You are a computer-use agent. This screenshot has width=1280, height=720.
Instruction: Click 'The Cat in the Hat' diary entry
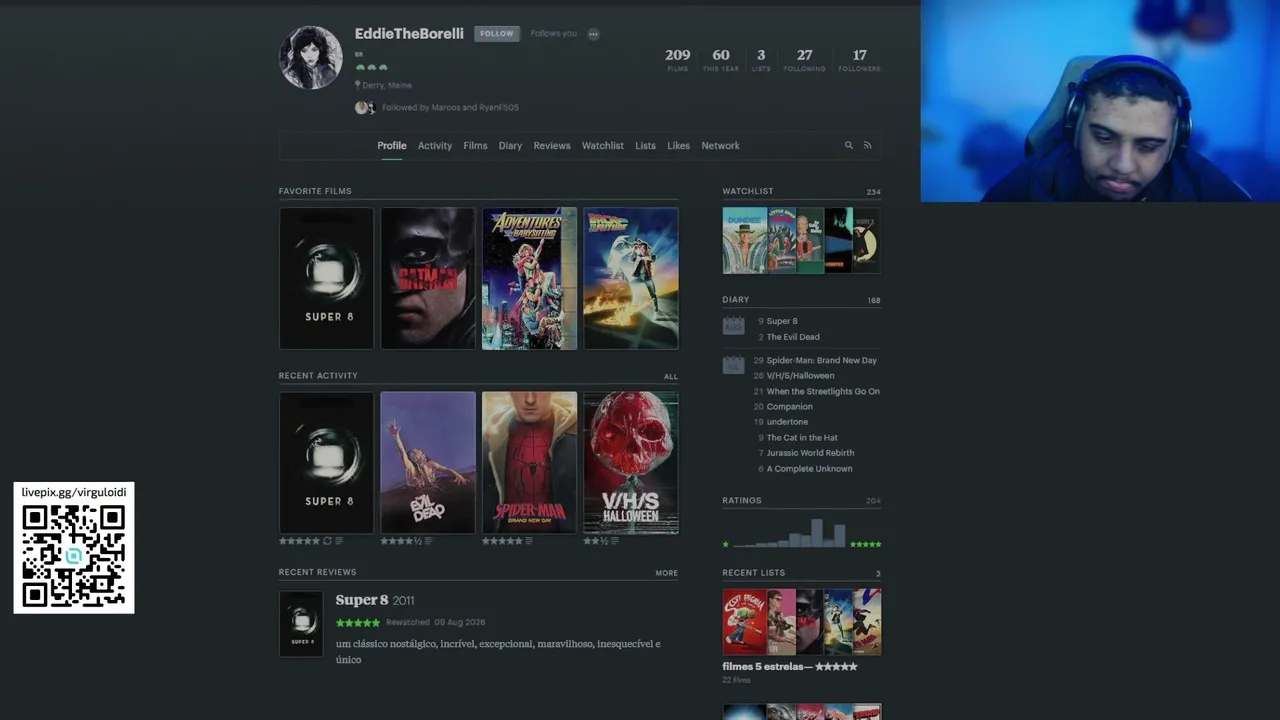point(802,438)
